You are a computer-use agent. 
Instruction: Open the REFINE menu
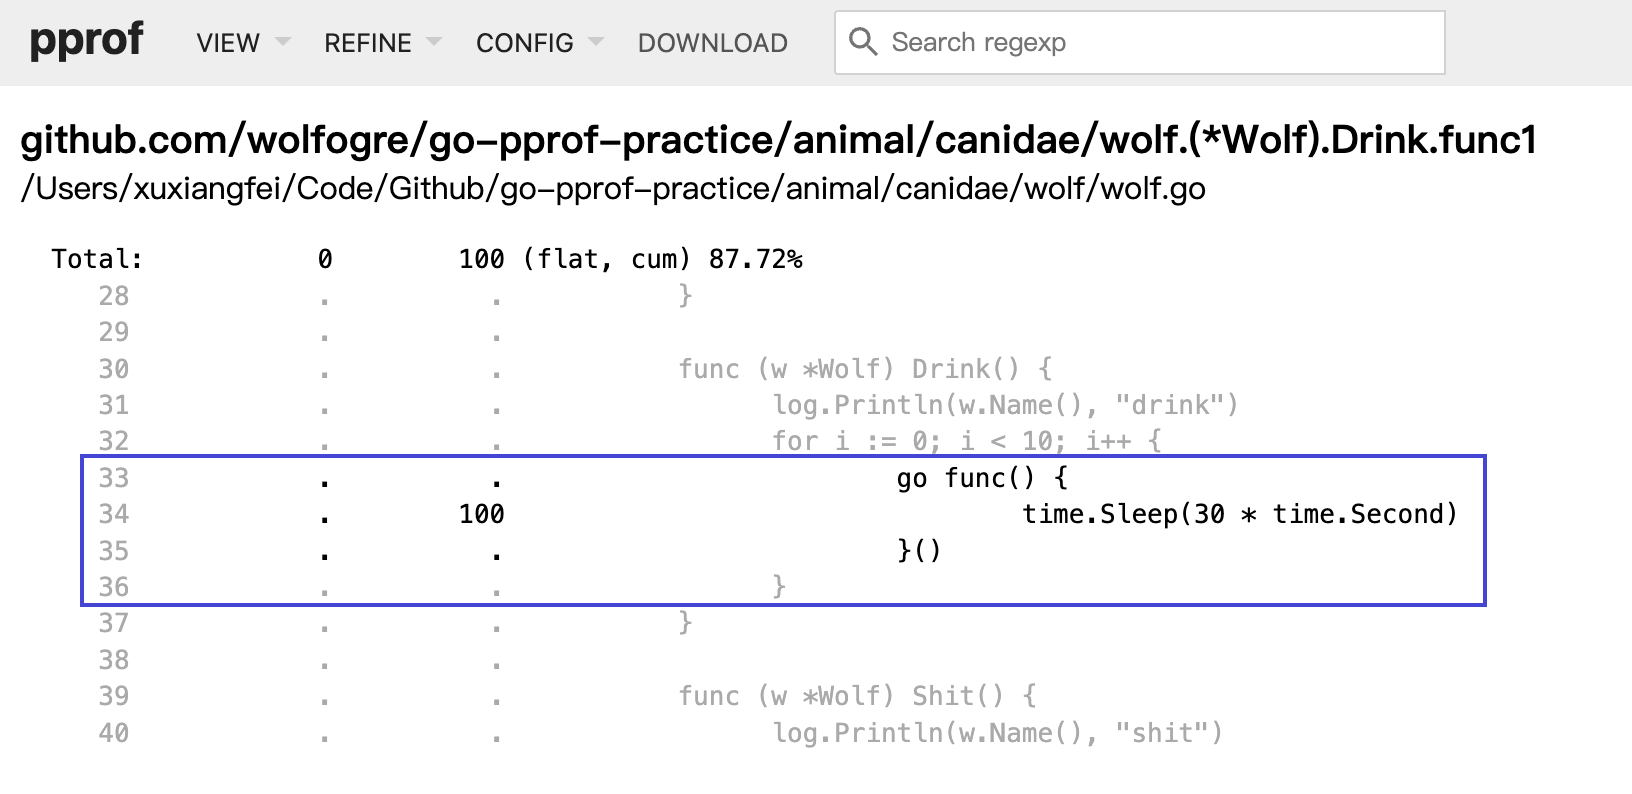(367, 43)
